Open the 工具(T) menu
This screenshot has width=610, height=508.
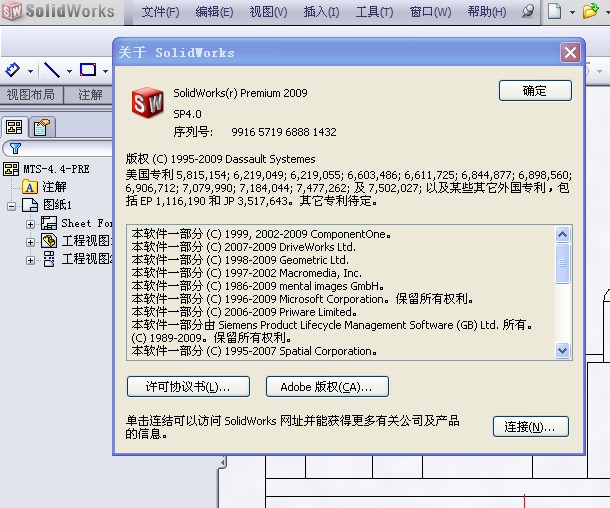374,12
